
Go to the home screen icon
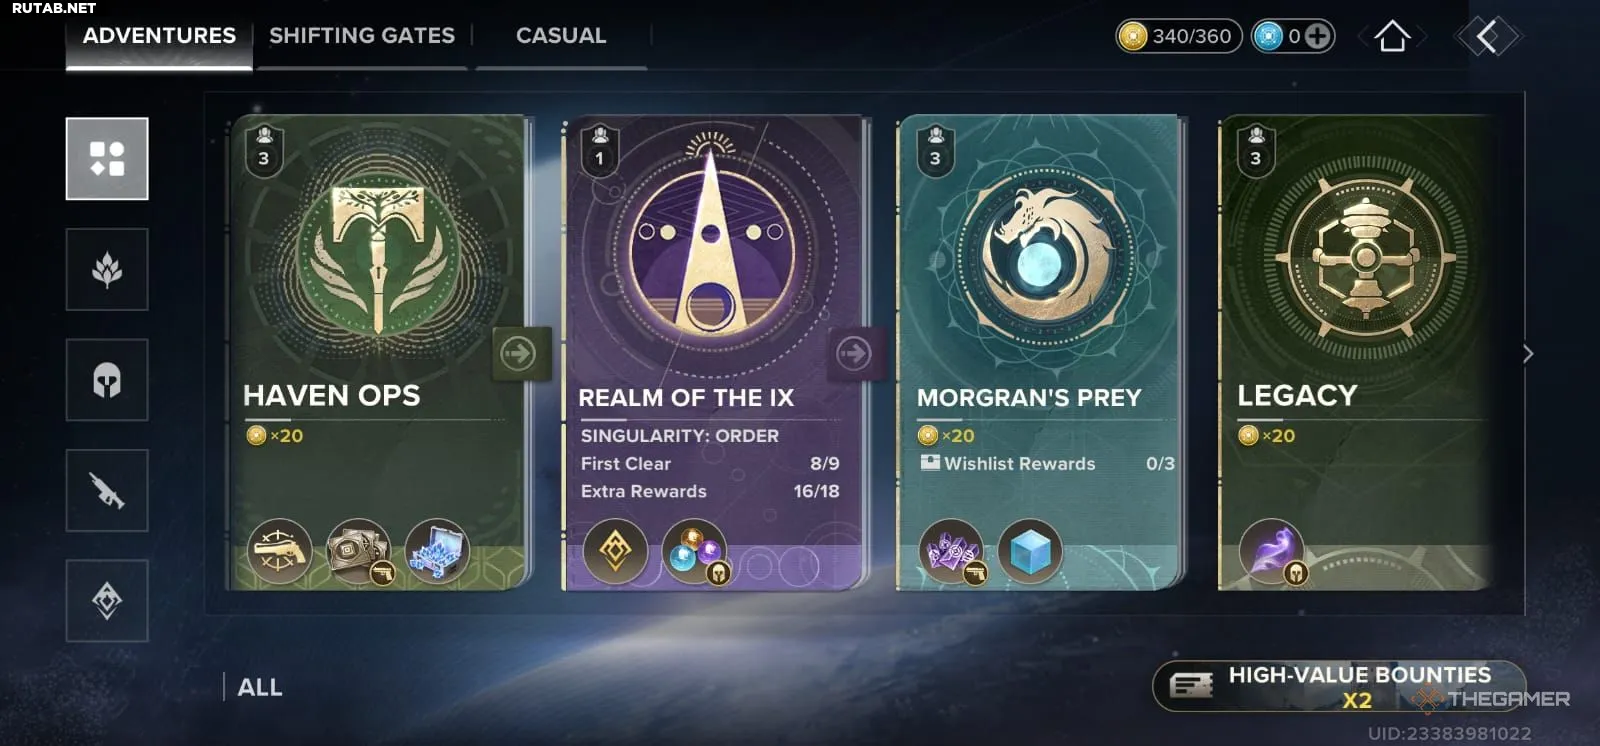(x=1392, y=37)
